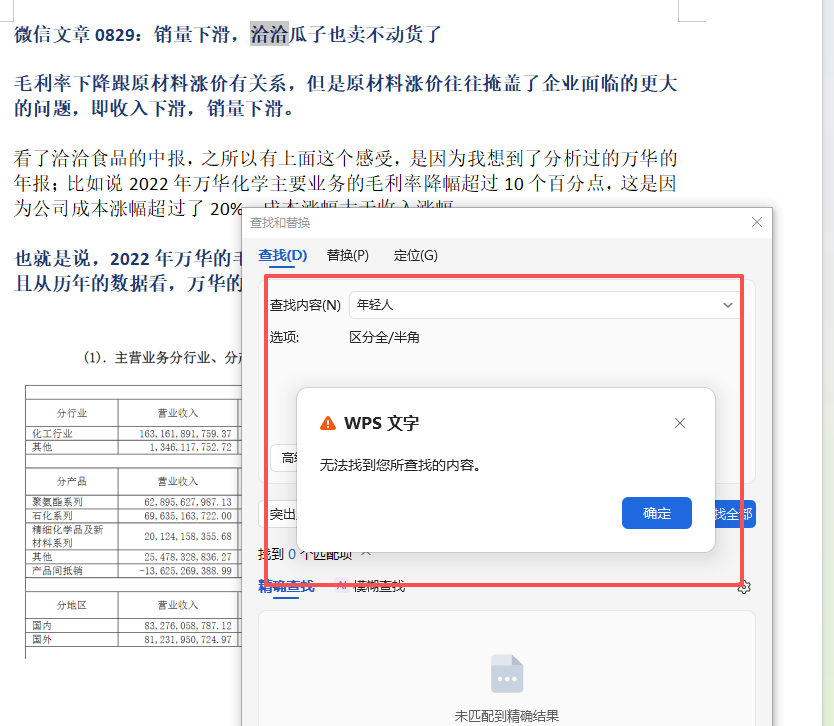Click the 营业收入 header beside 分地区
The width and height of the screenshot is (834, 726).
point(178,605)
